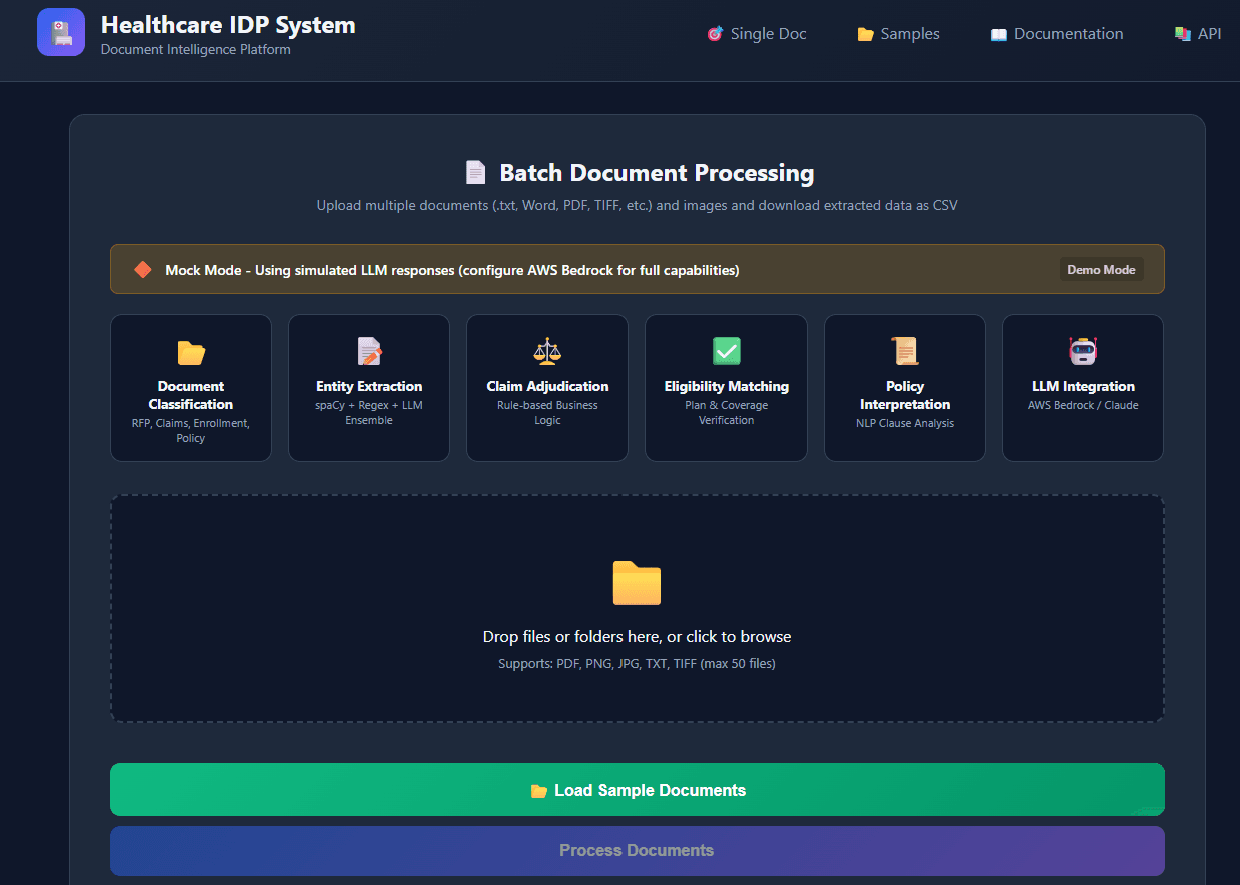1240x885 pixels.
Task: Click the Entity Extraction document icon
Action: 368,352
